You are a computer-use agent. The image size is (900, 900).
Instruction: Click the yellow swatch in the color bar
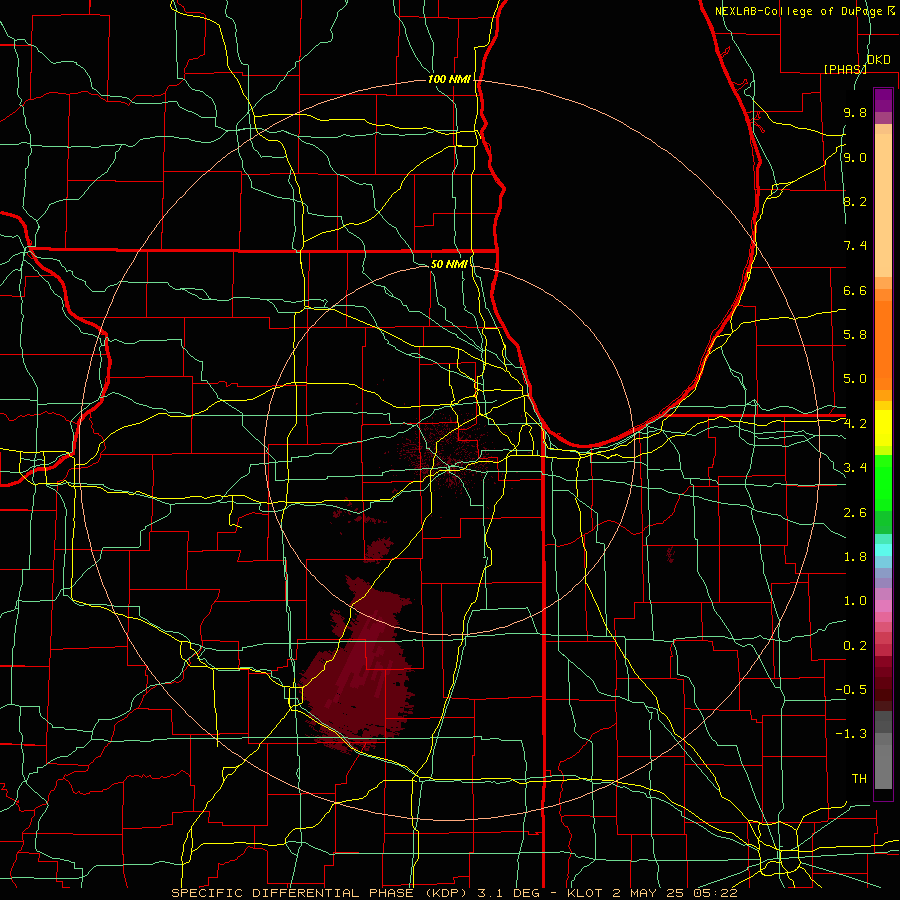pos(883,428)
